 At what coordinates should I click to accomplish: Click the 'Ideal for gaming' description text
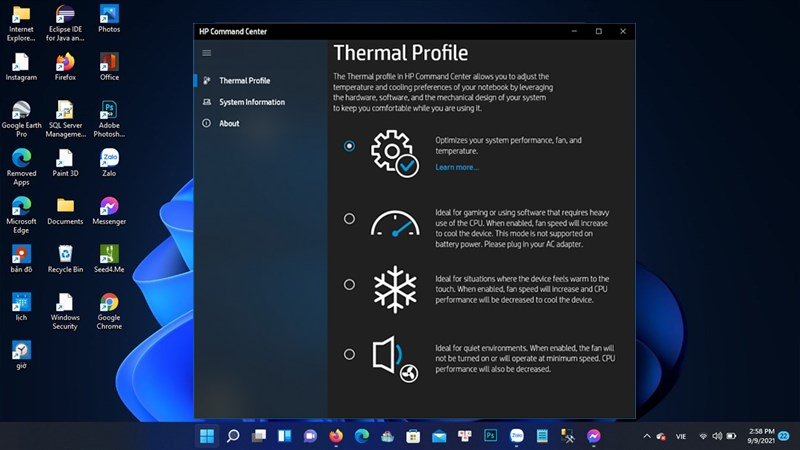point(522,229)
